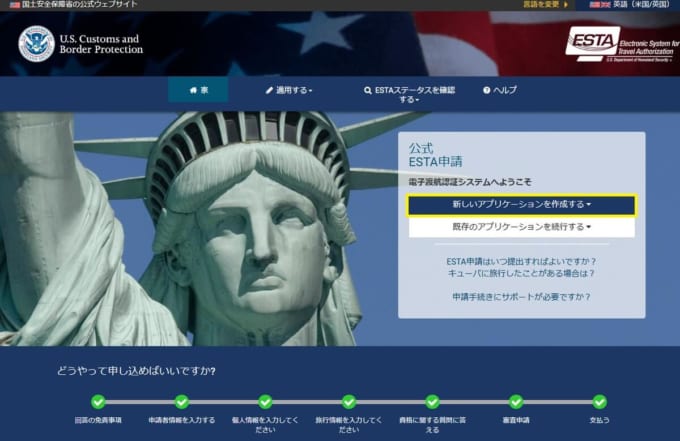Screen dimensions: 680x441
Task: Click the 公式 ESTA申請 heading
Action: pyautogui.click(x=435, y=155)
